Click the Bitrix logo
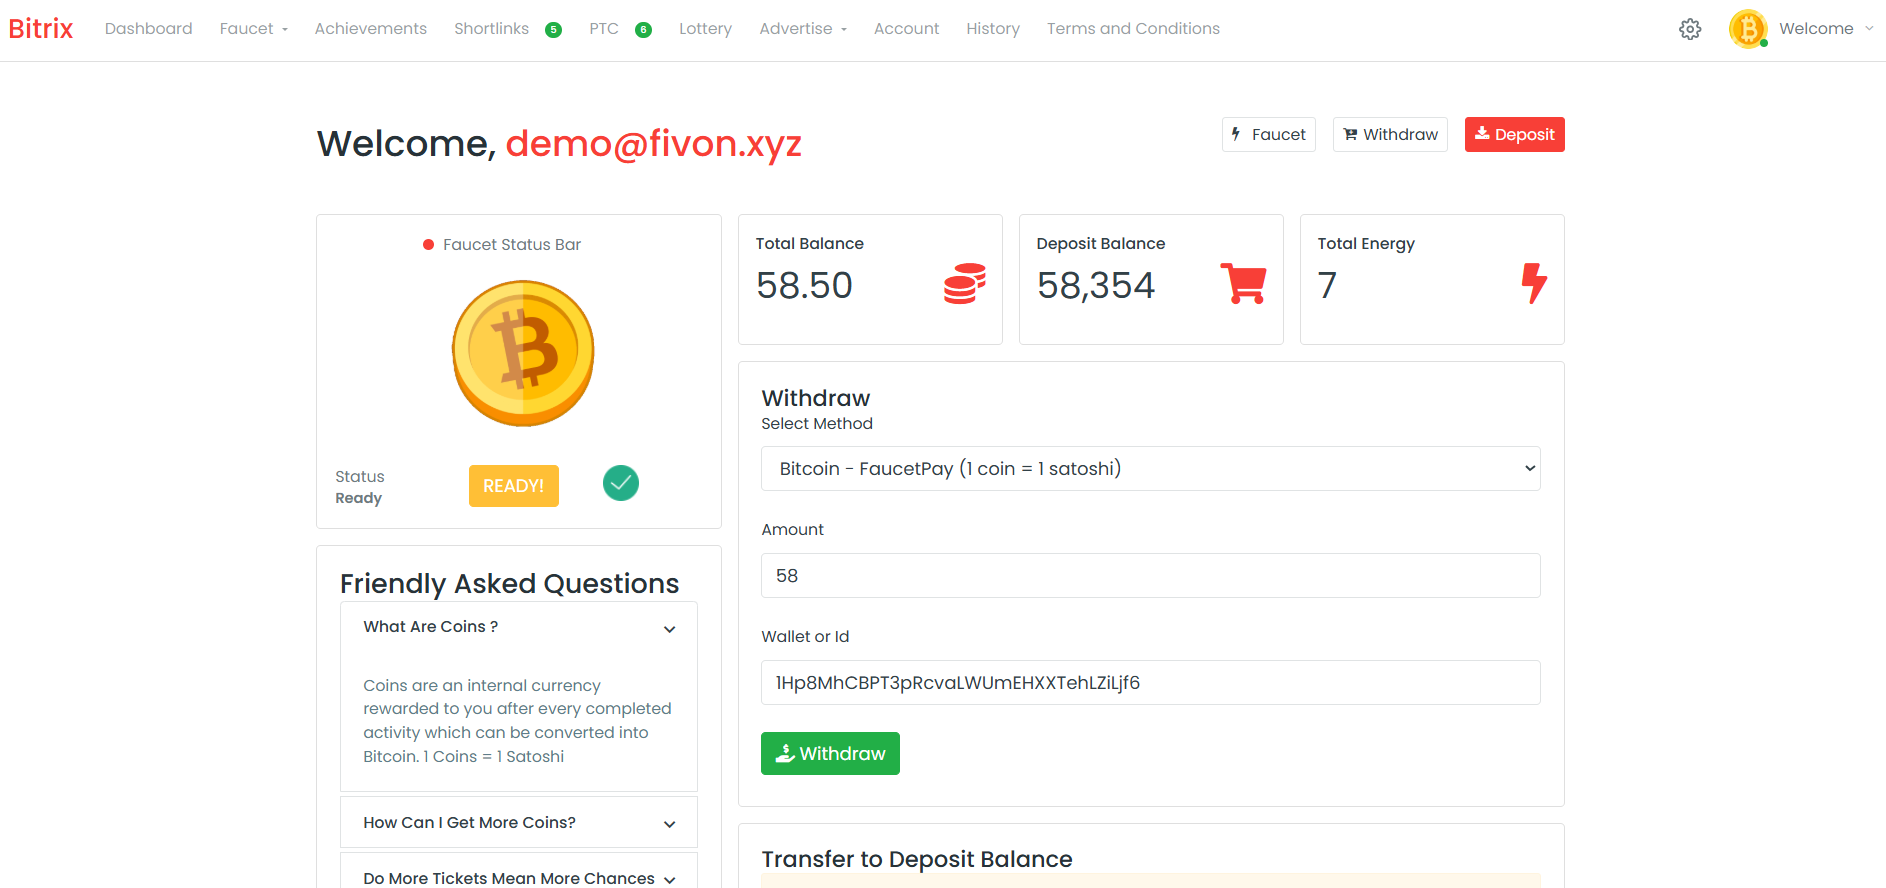The width and height of the screenshot is (1886, 888). (x=41, y=29)
